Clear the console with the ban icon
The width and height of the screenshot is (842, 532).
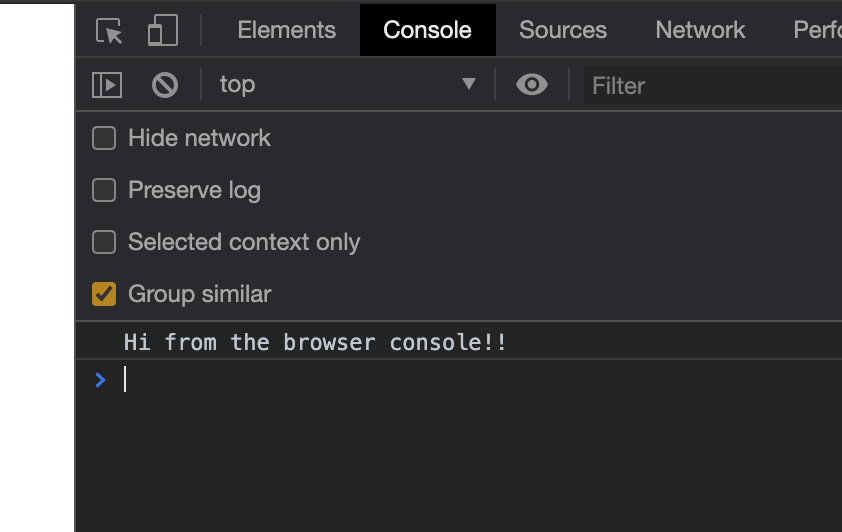(165, 85)
